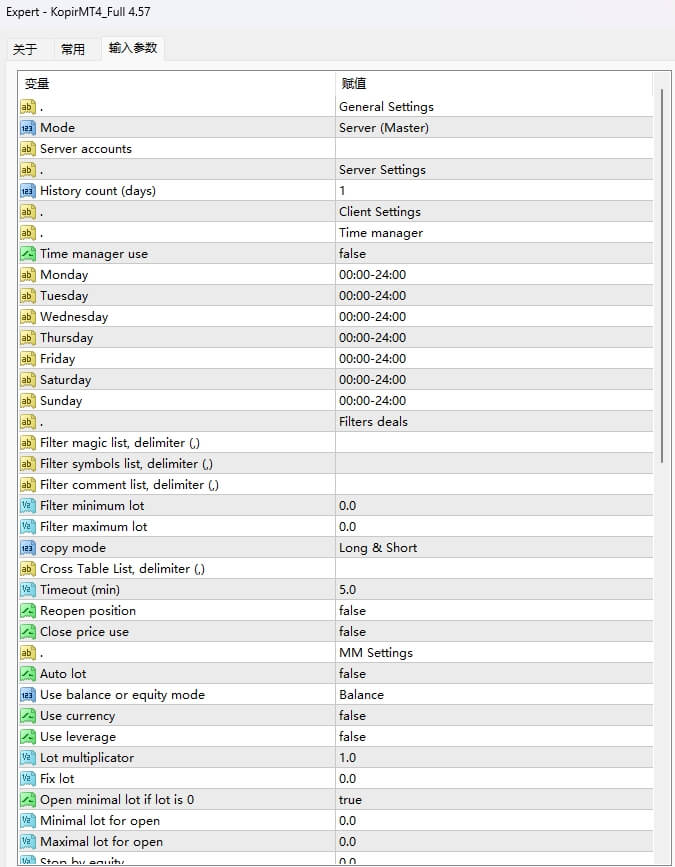Click the Friday value field 00:00-24:00
Screen dimensions: 675x867
(372, 359)
